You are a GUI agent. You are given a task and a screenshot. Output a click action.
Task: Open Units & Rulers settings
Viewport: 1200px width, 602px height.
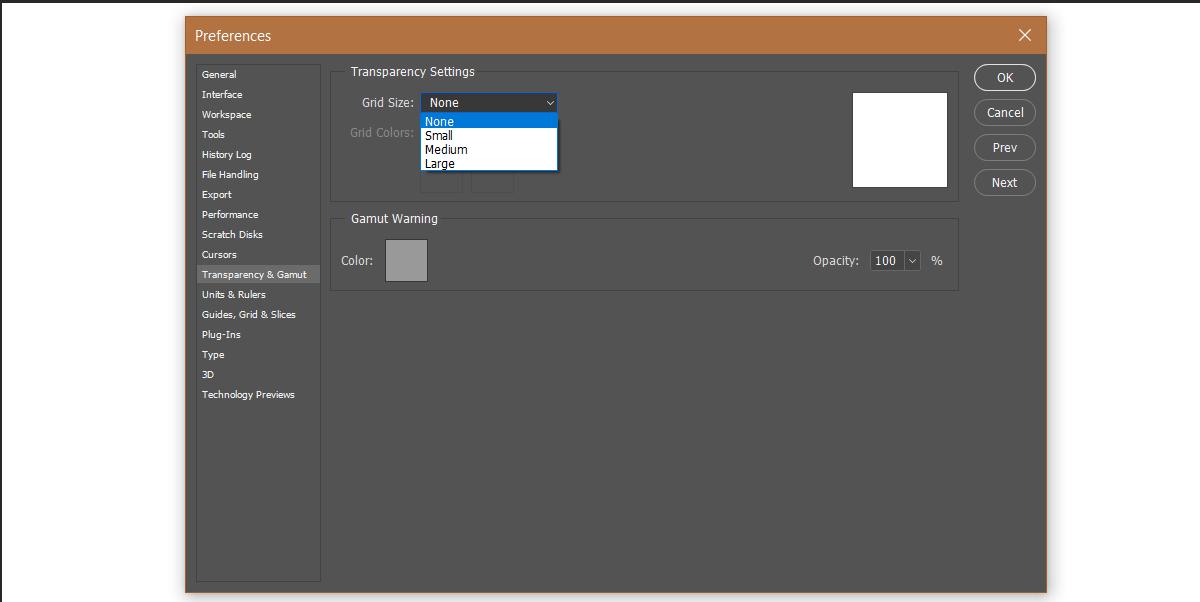(x=233, y=294)
